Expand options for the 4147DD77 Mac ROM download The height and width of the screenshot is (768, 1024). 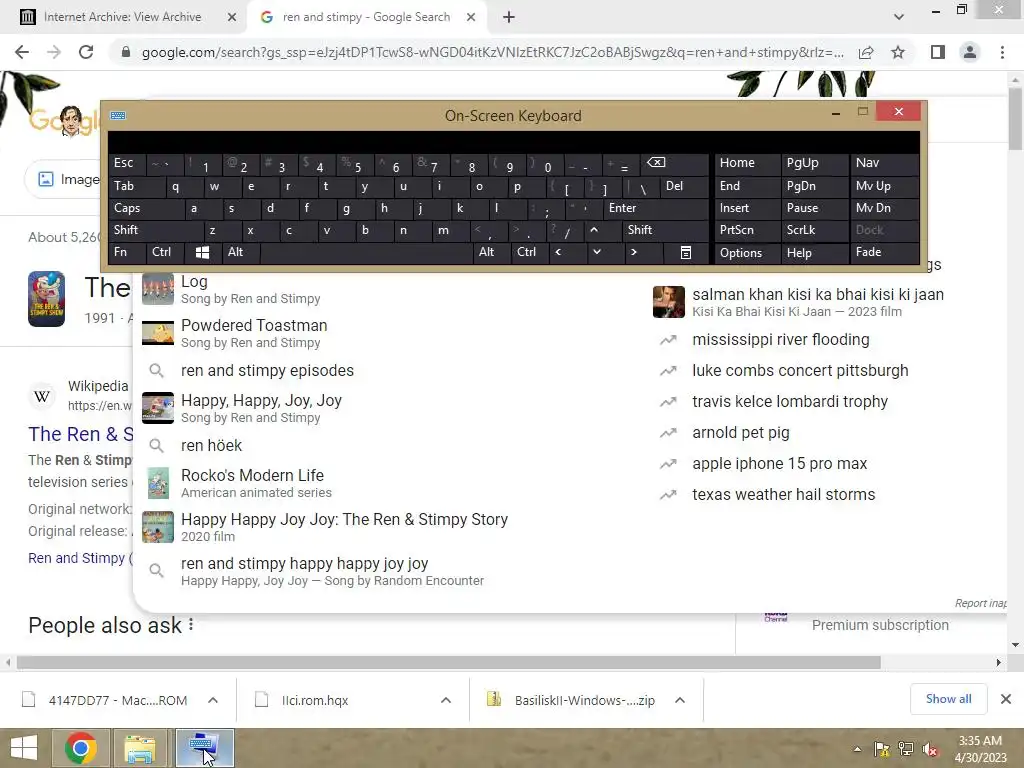213,700
